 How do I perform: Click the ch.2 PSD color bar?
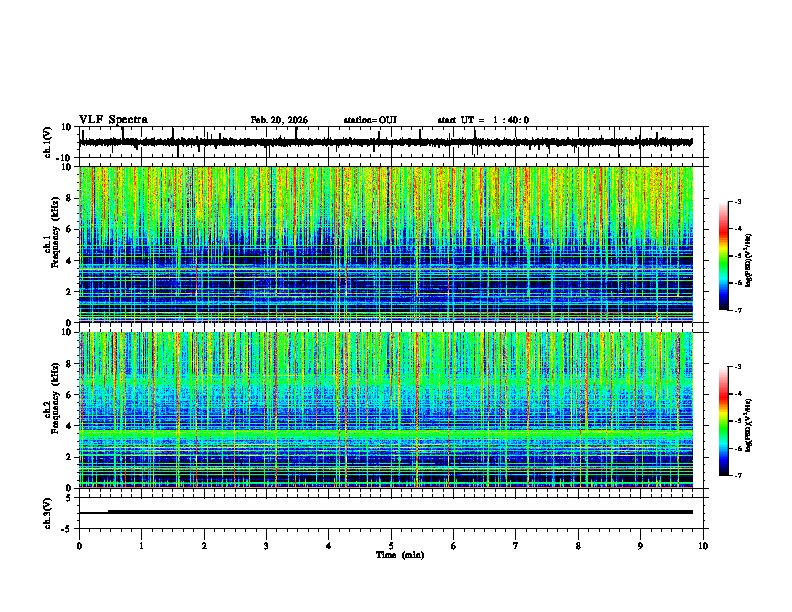[724, 421]
